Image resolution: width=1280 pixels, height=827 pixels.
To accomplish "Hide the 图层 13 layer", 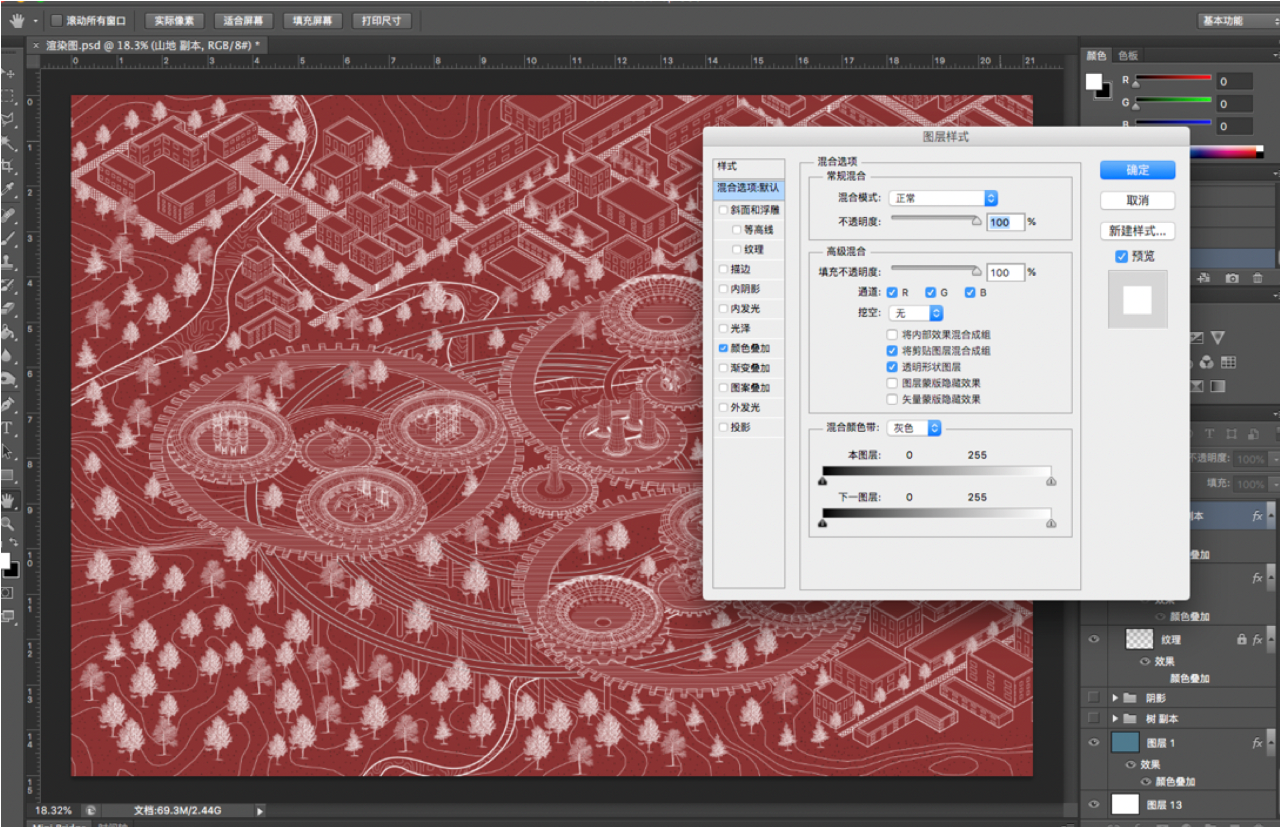I will click(x=1093, y=805).
